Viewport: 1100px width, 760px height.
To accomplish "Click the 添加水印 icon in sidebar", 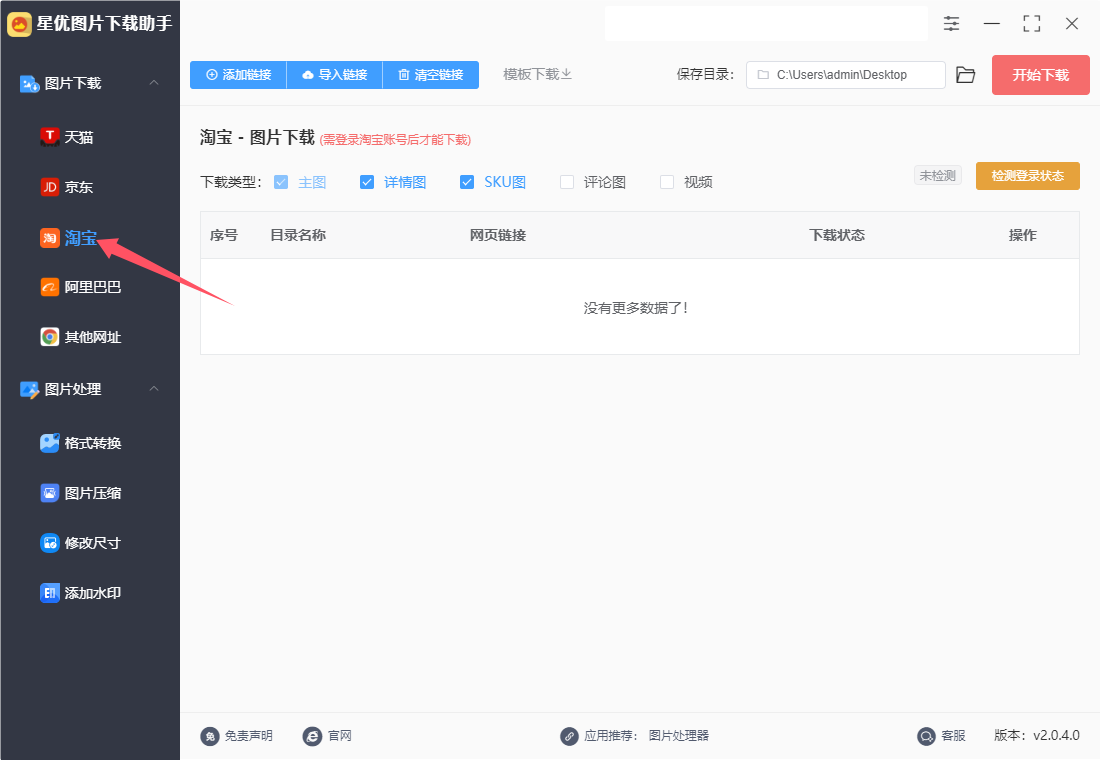I will point(49,593).
